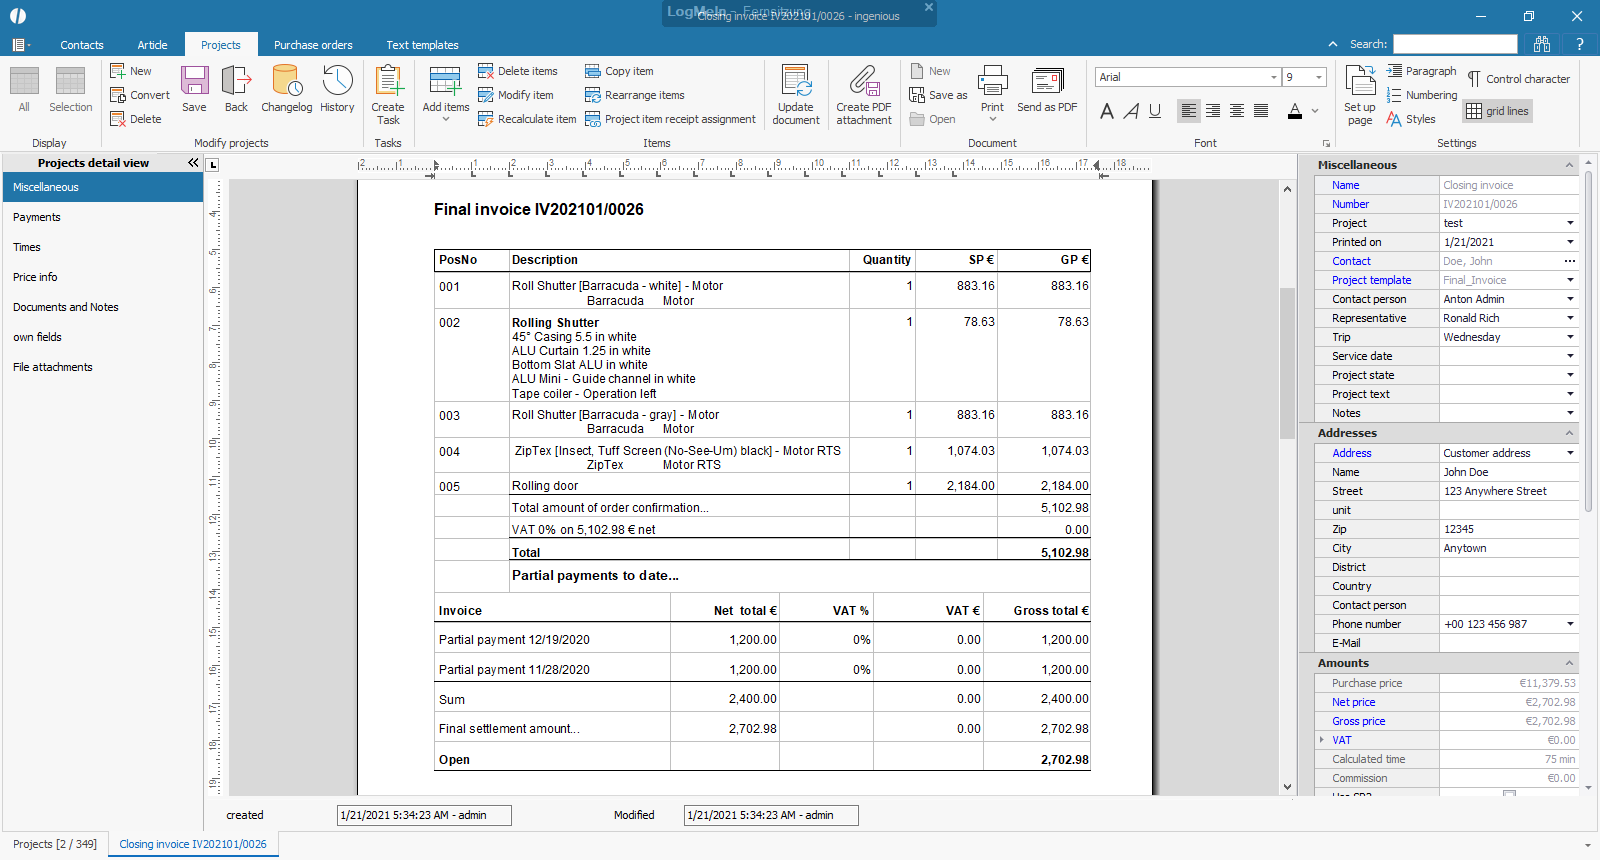
Task: Expand the VAT row in Amounts
Action: coord(1322,740)
